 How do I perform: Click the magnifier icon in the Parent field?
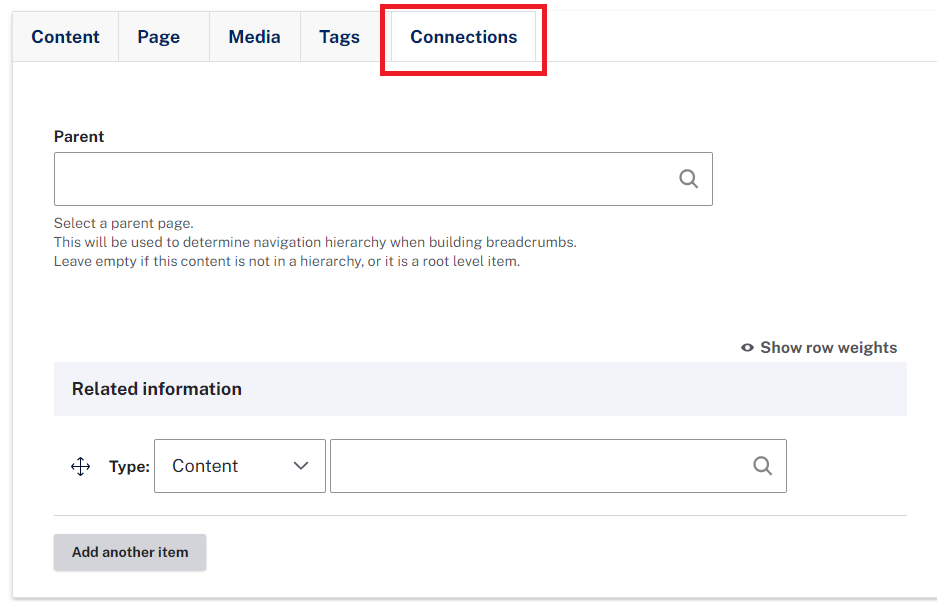(x=688, y=179)
